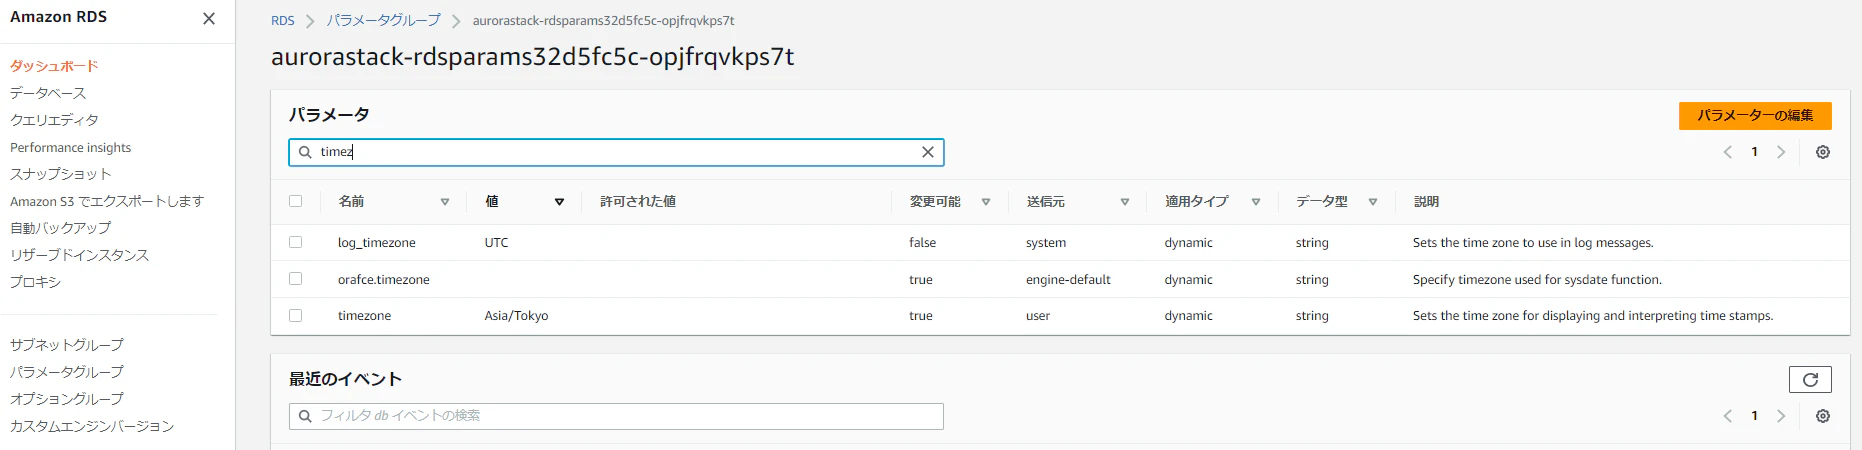The image size is (1862, 450).
Task: Clear the timez search filter text
Action: tap(928, 152)
